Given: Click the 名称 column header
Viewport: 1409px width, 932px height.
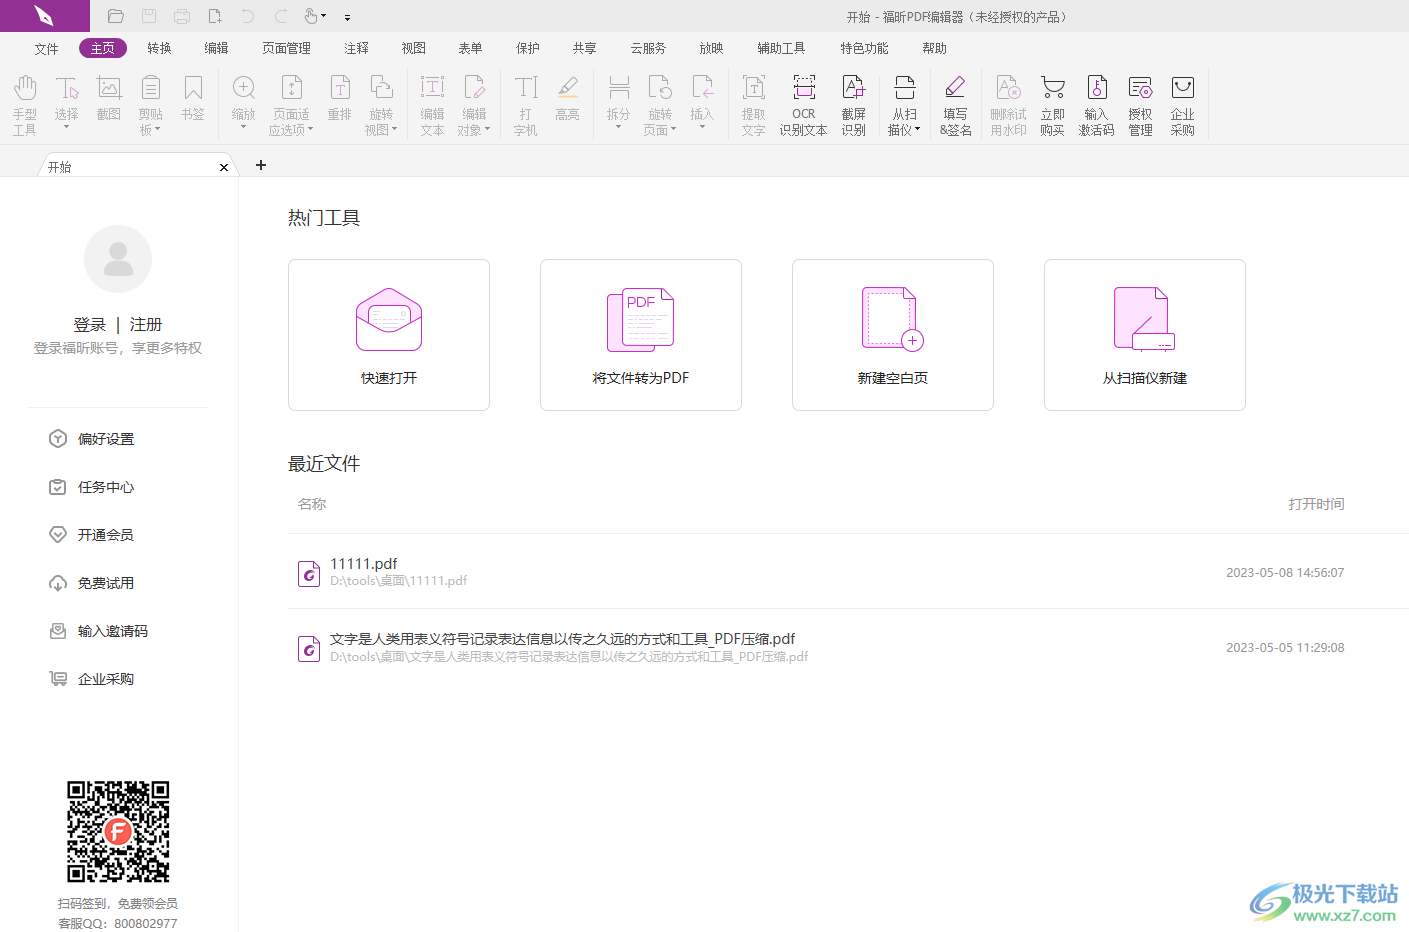Looking at the screenshot, I should (x=312, y=504).
